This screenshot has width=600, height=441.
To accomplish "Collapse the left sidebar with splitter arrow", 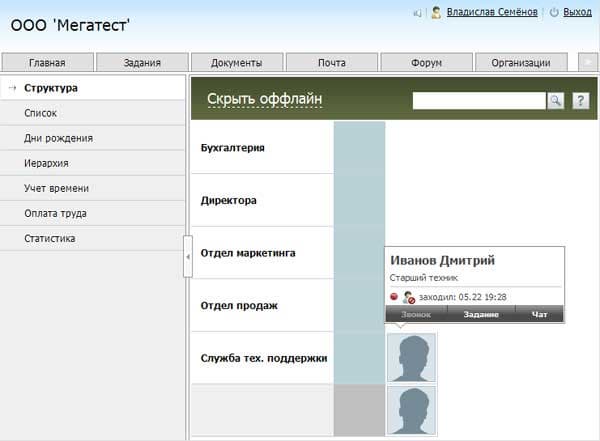I will pos(188,256).
